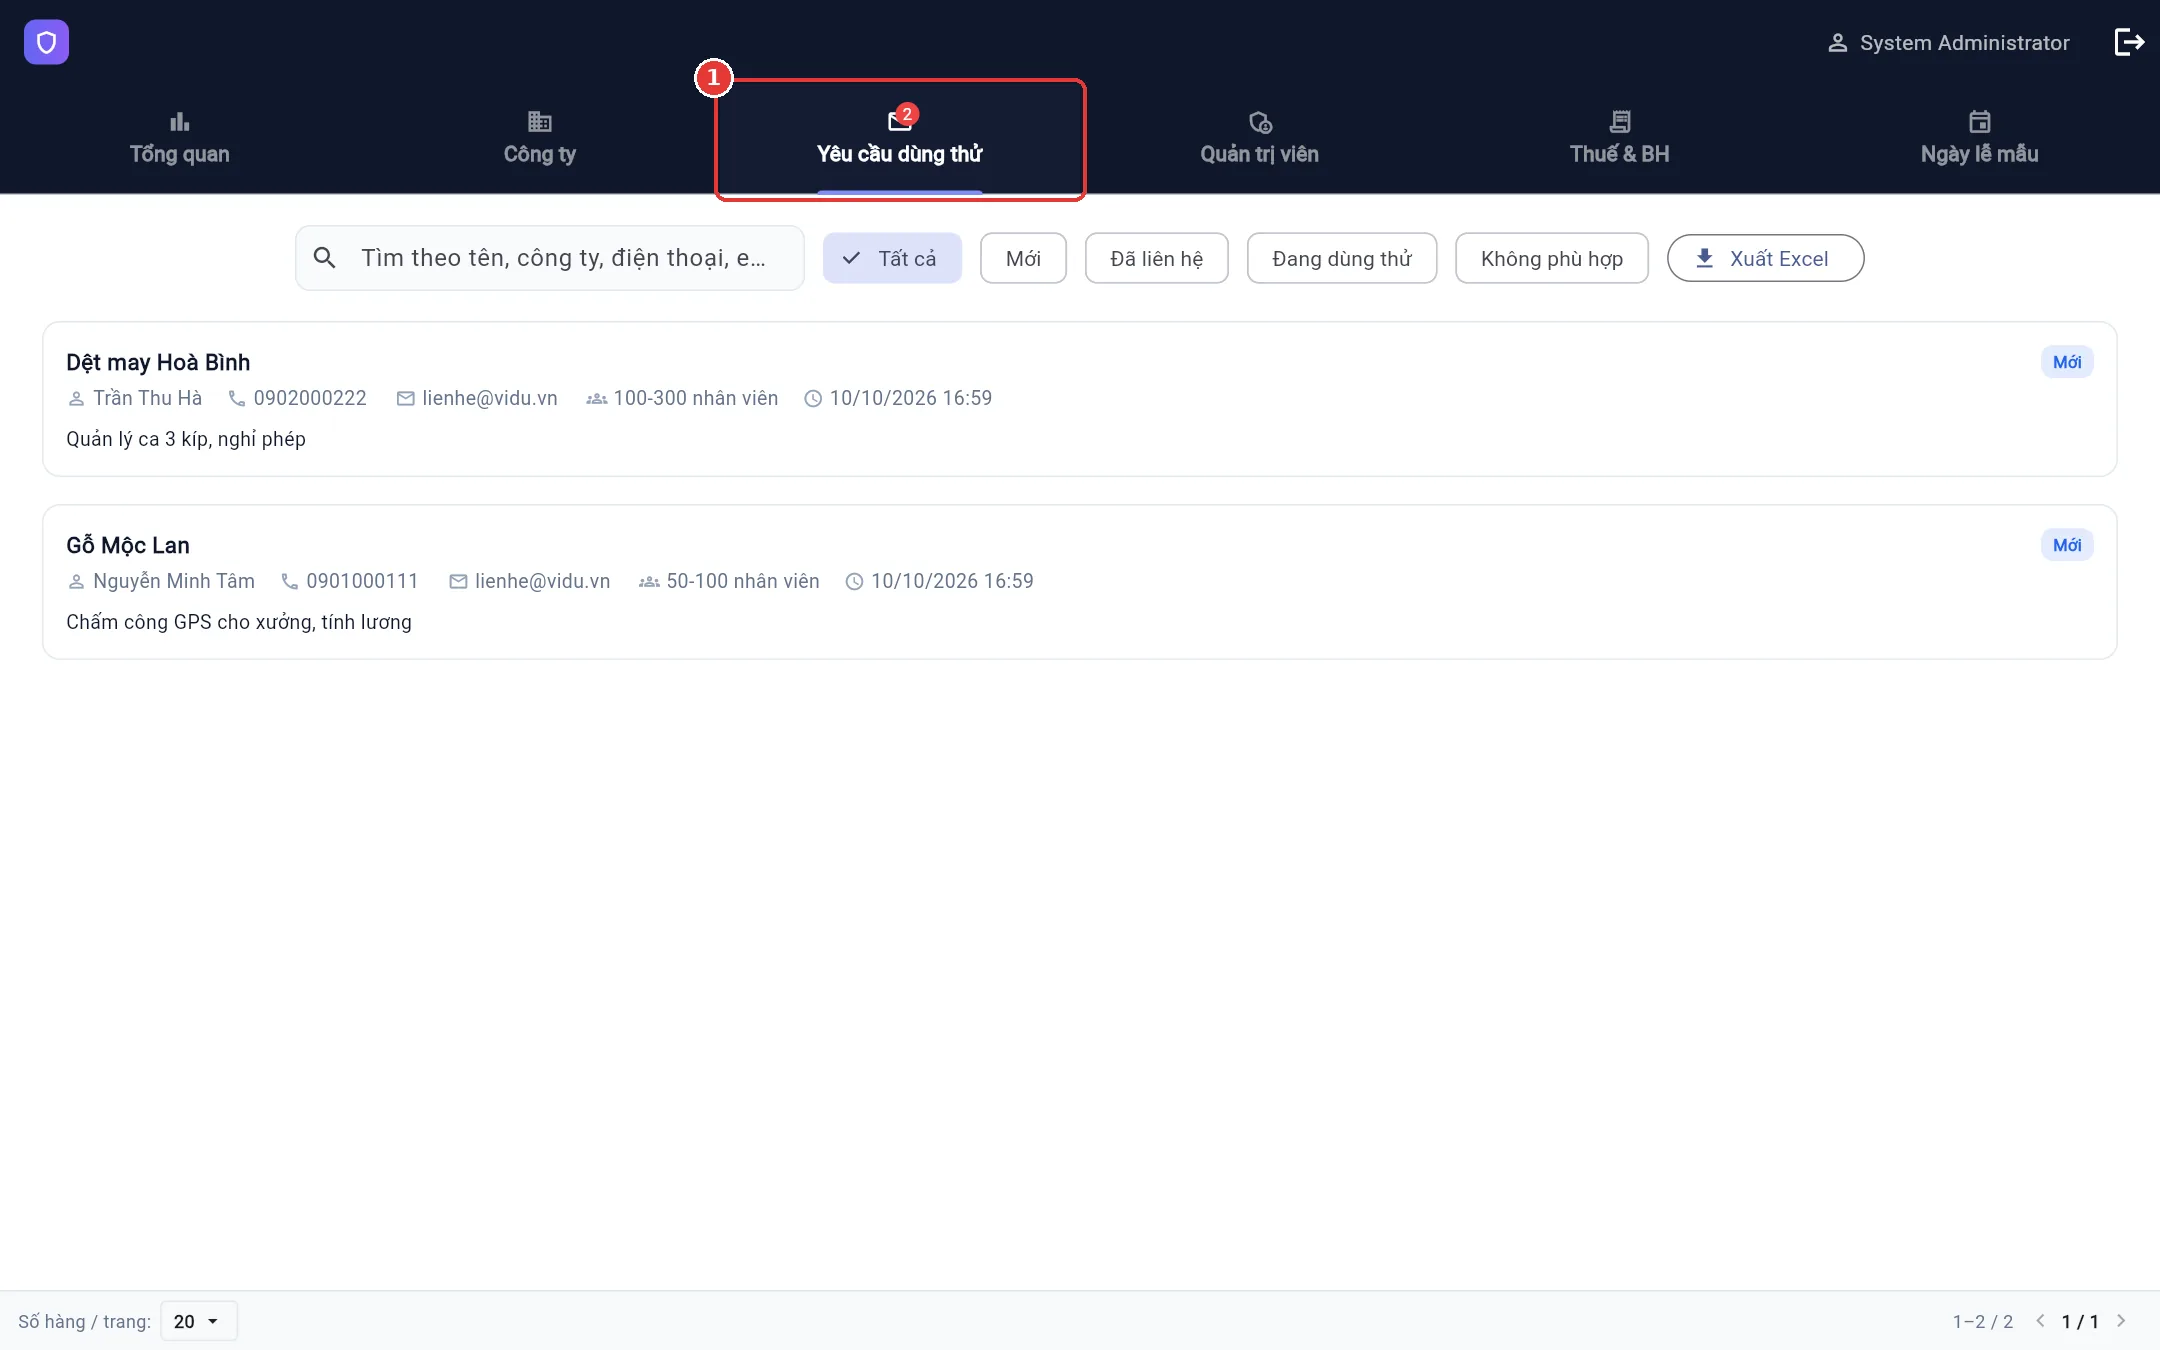
Task: Click Mới badge on Dệt may Hoà Bình
Action: pos(2067,362)
